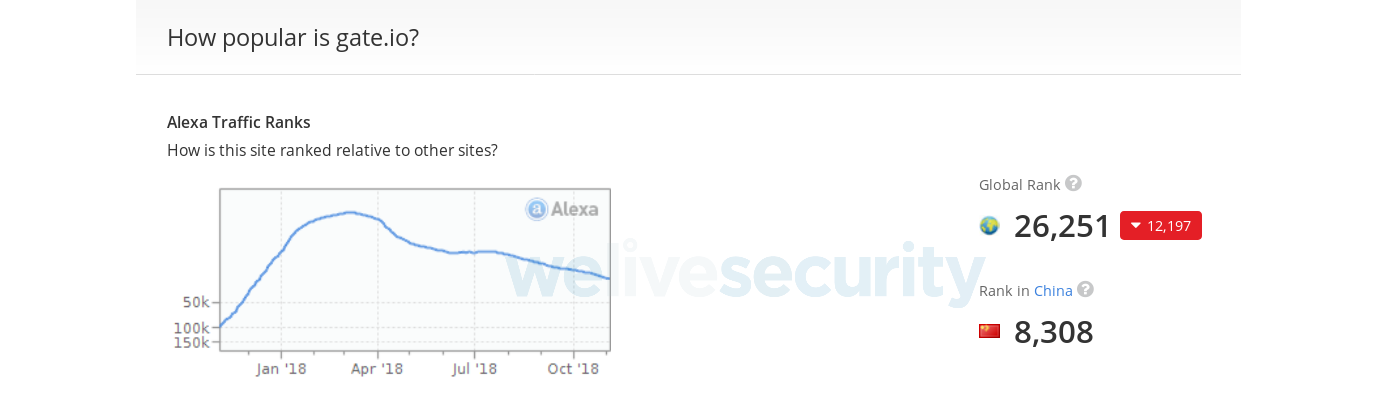This screenshot has width=1373, height=416.
Task: Click the 12,197 rank change number
Action: pos(1169,226)
